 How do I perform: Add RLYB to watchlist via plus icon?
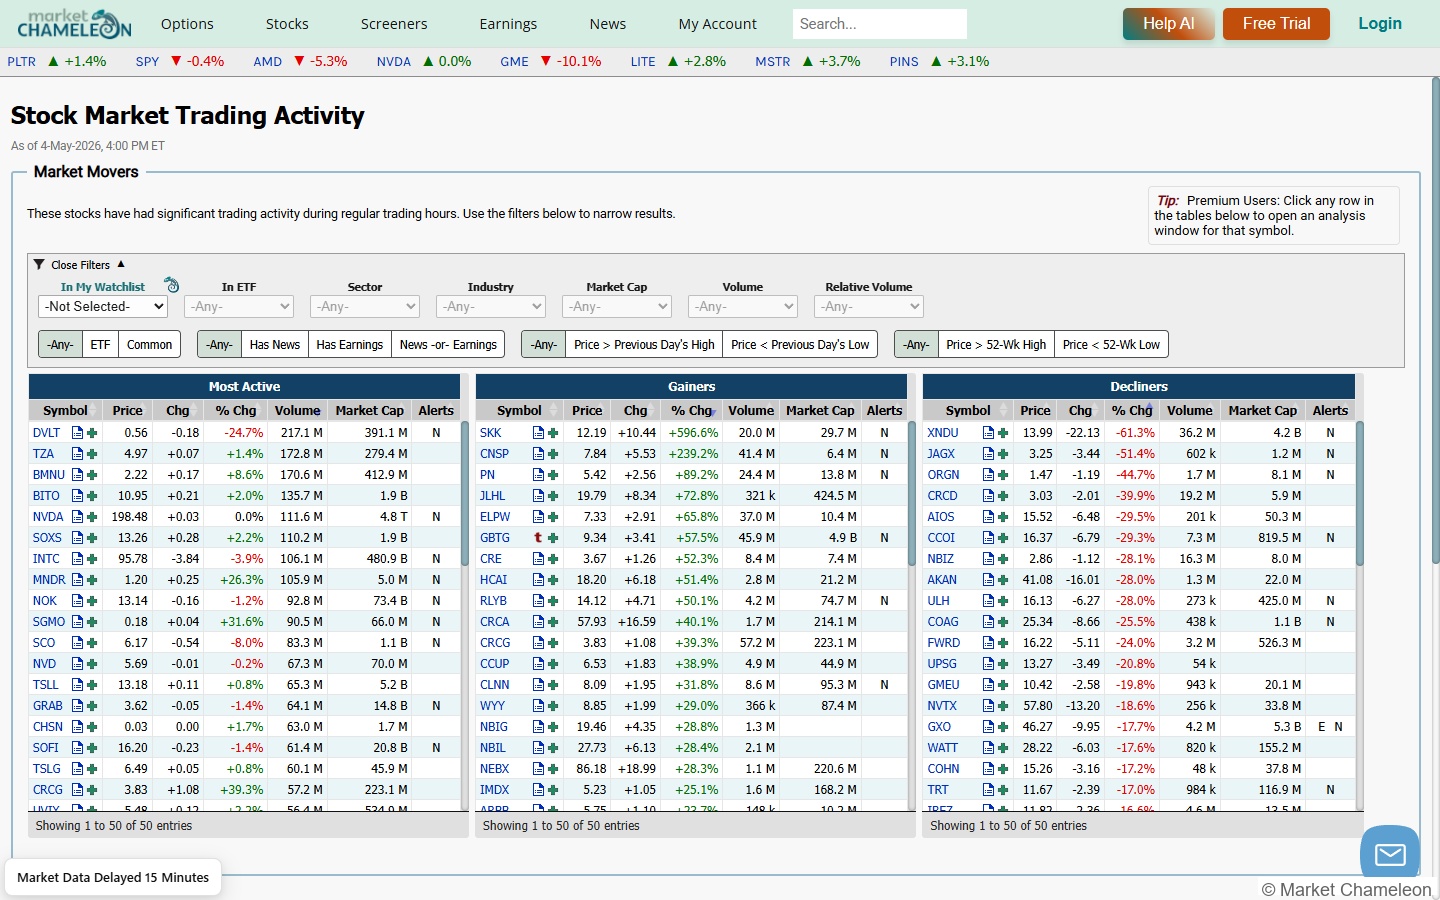pos(553,601)
